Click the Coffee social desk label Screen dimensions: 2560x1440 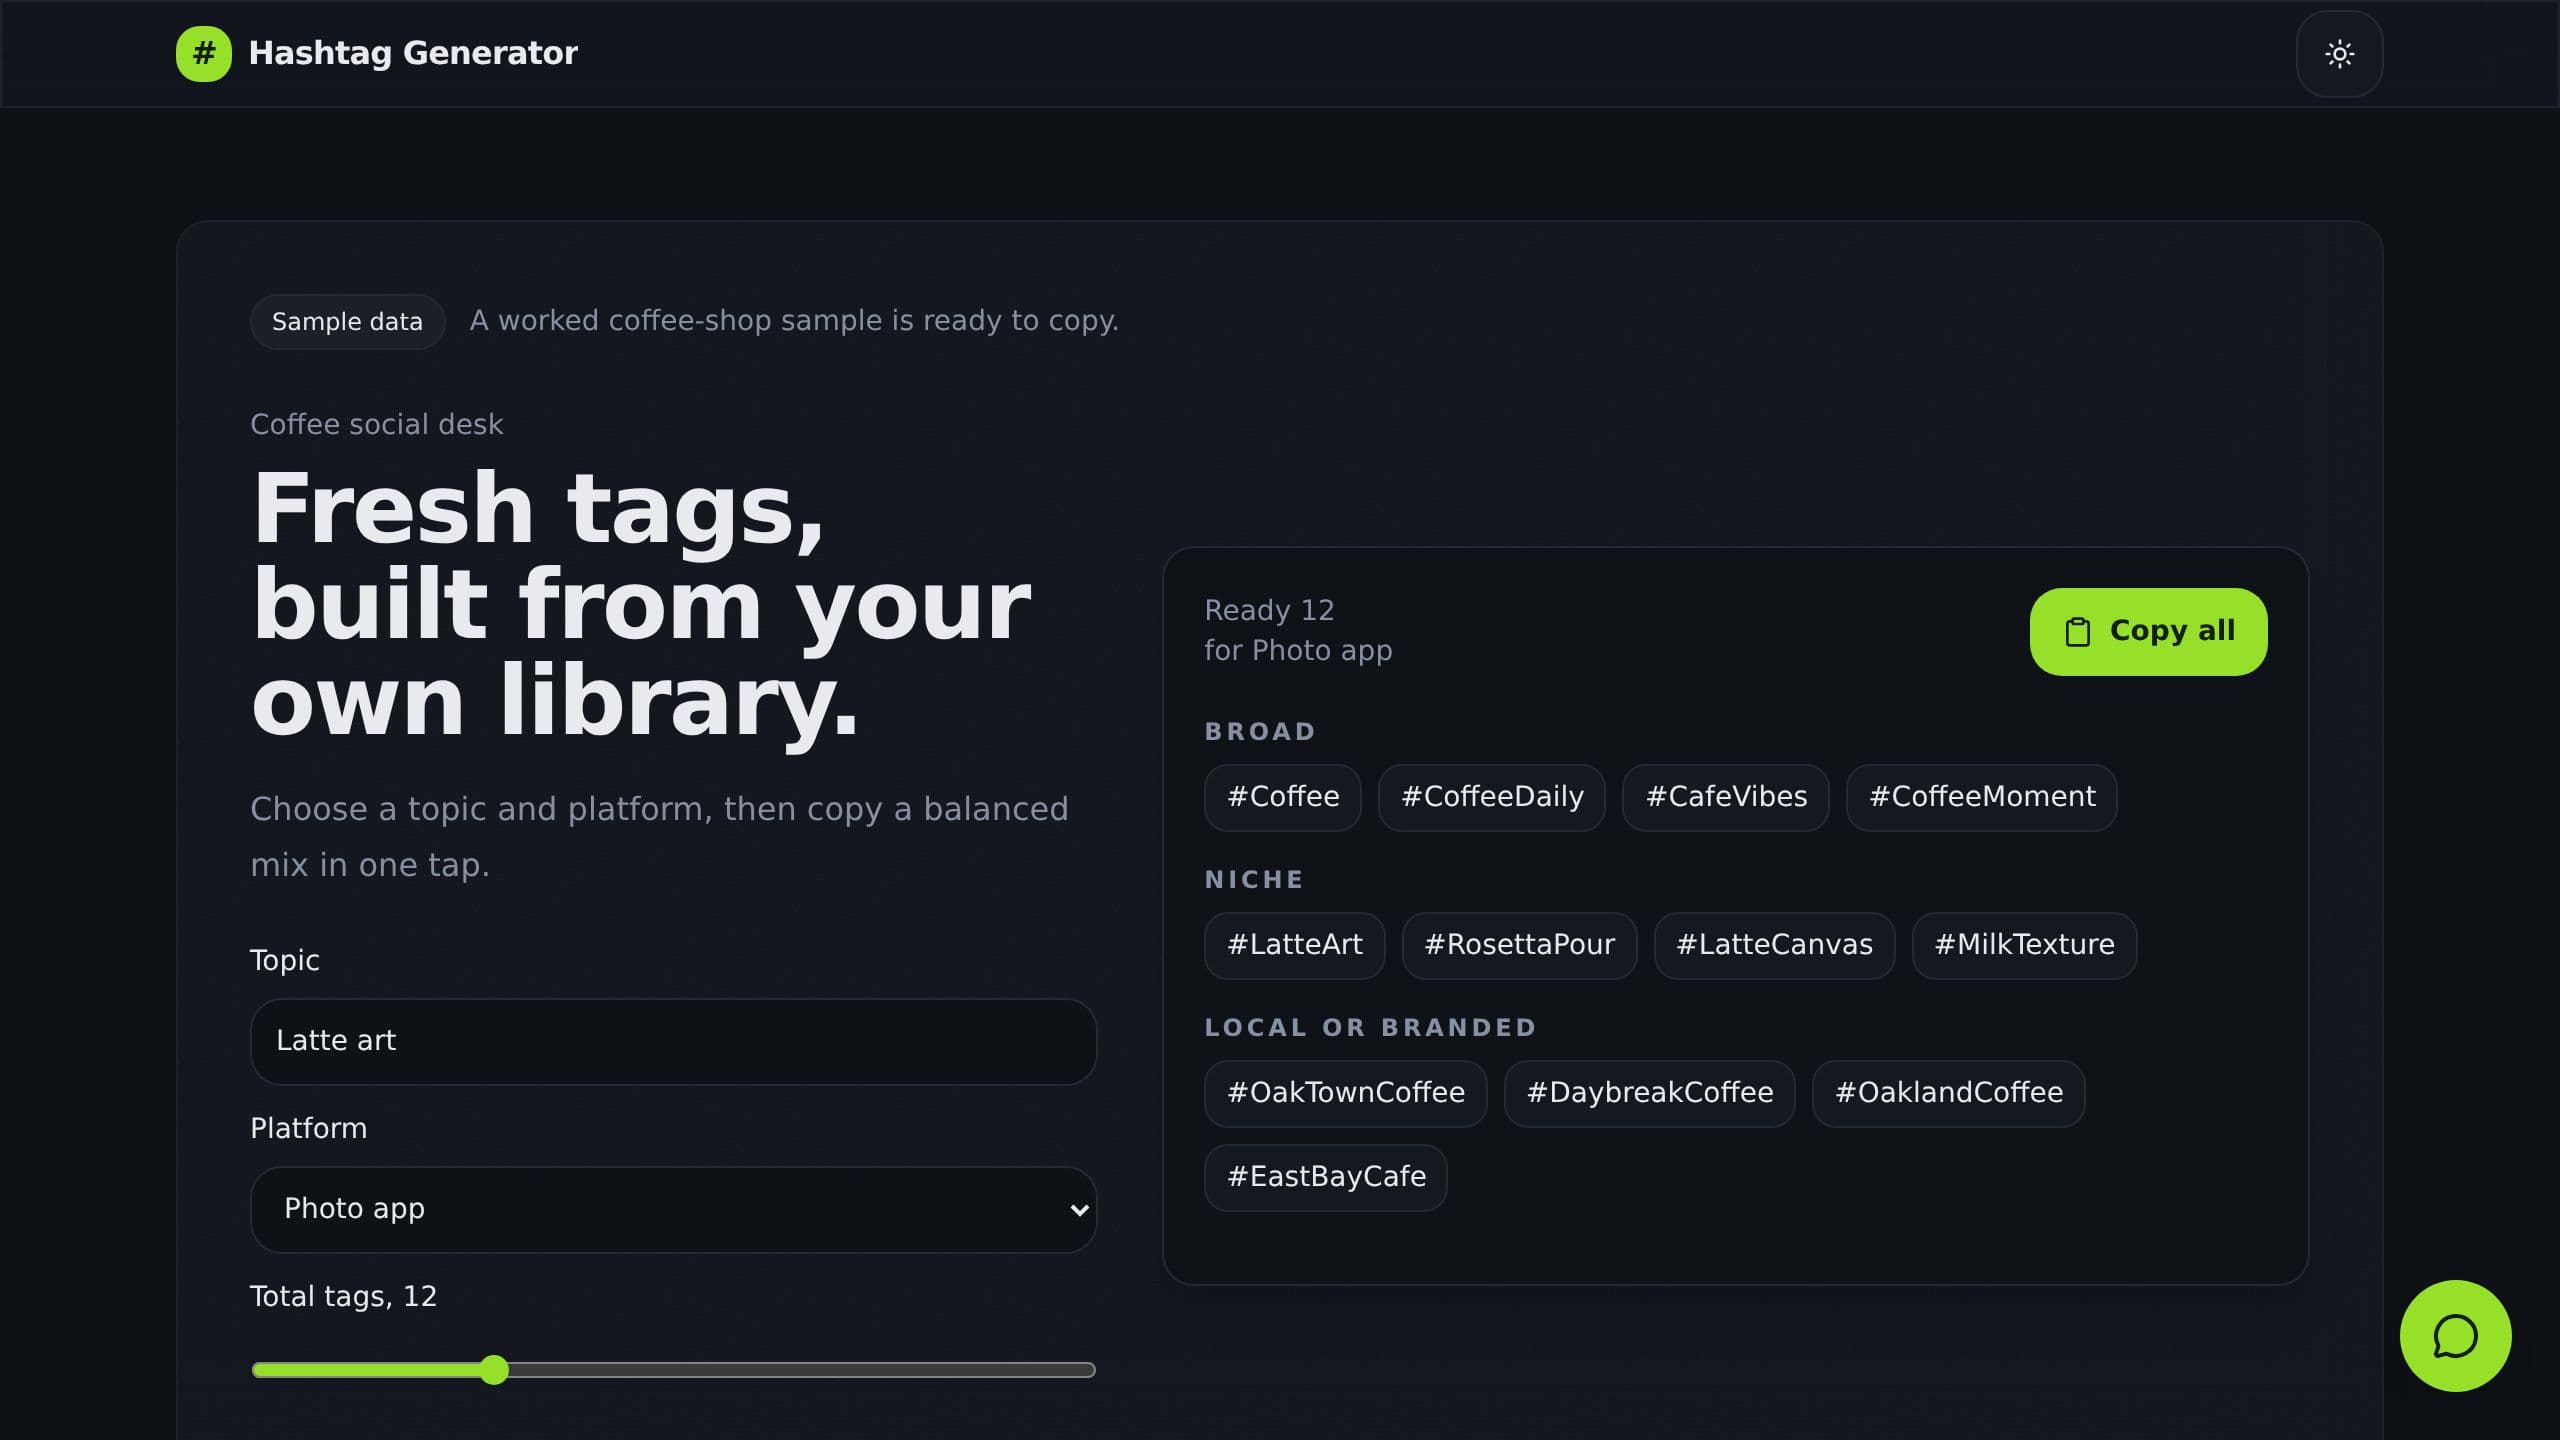[x=376, y=425]
